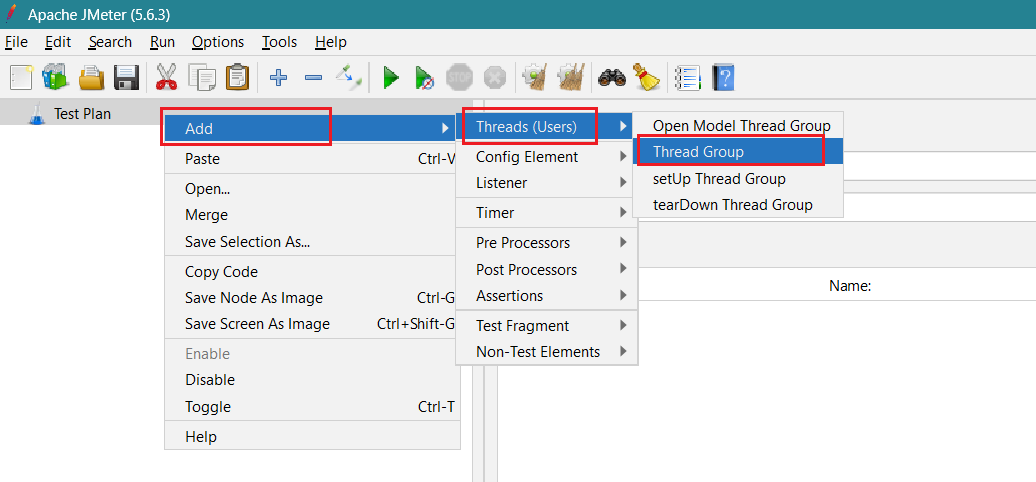Expand the Config Element submenu
The width and height of the screenshot is (1036, 482).
(546, 157)
